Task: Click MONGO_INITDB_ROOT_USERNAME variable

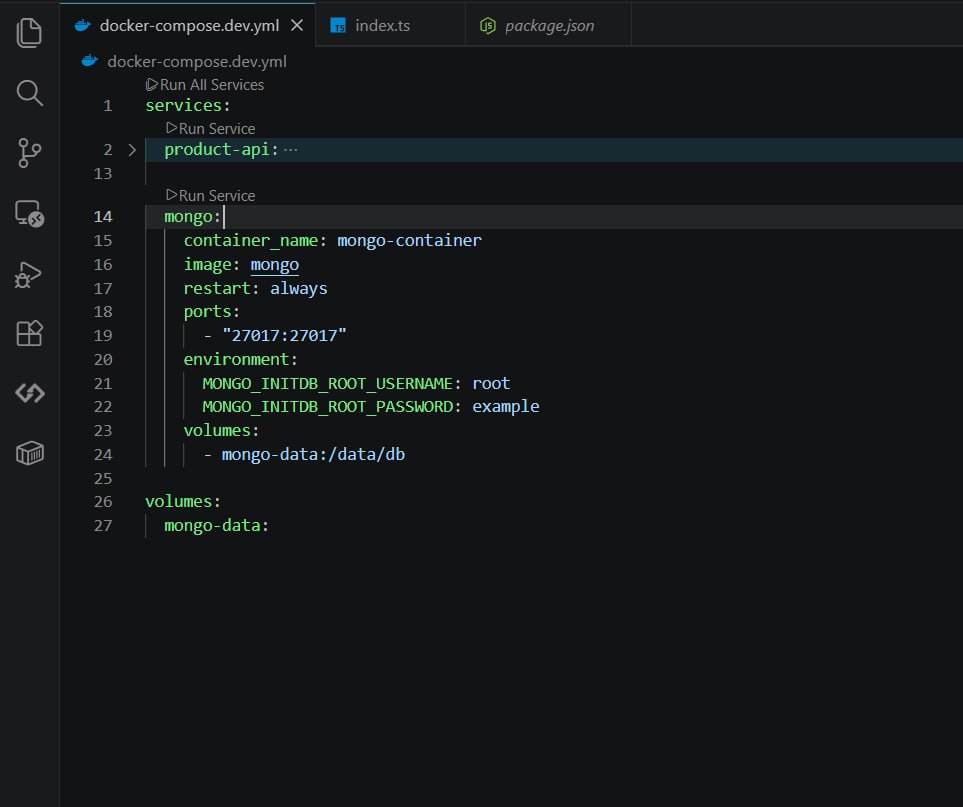Action: point(328,383)
